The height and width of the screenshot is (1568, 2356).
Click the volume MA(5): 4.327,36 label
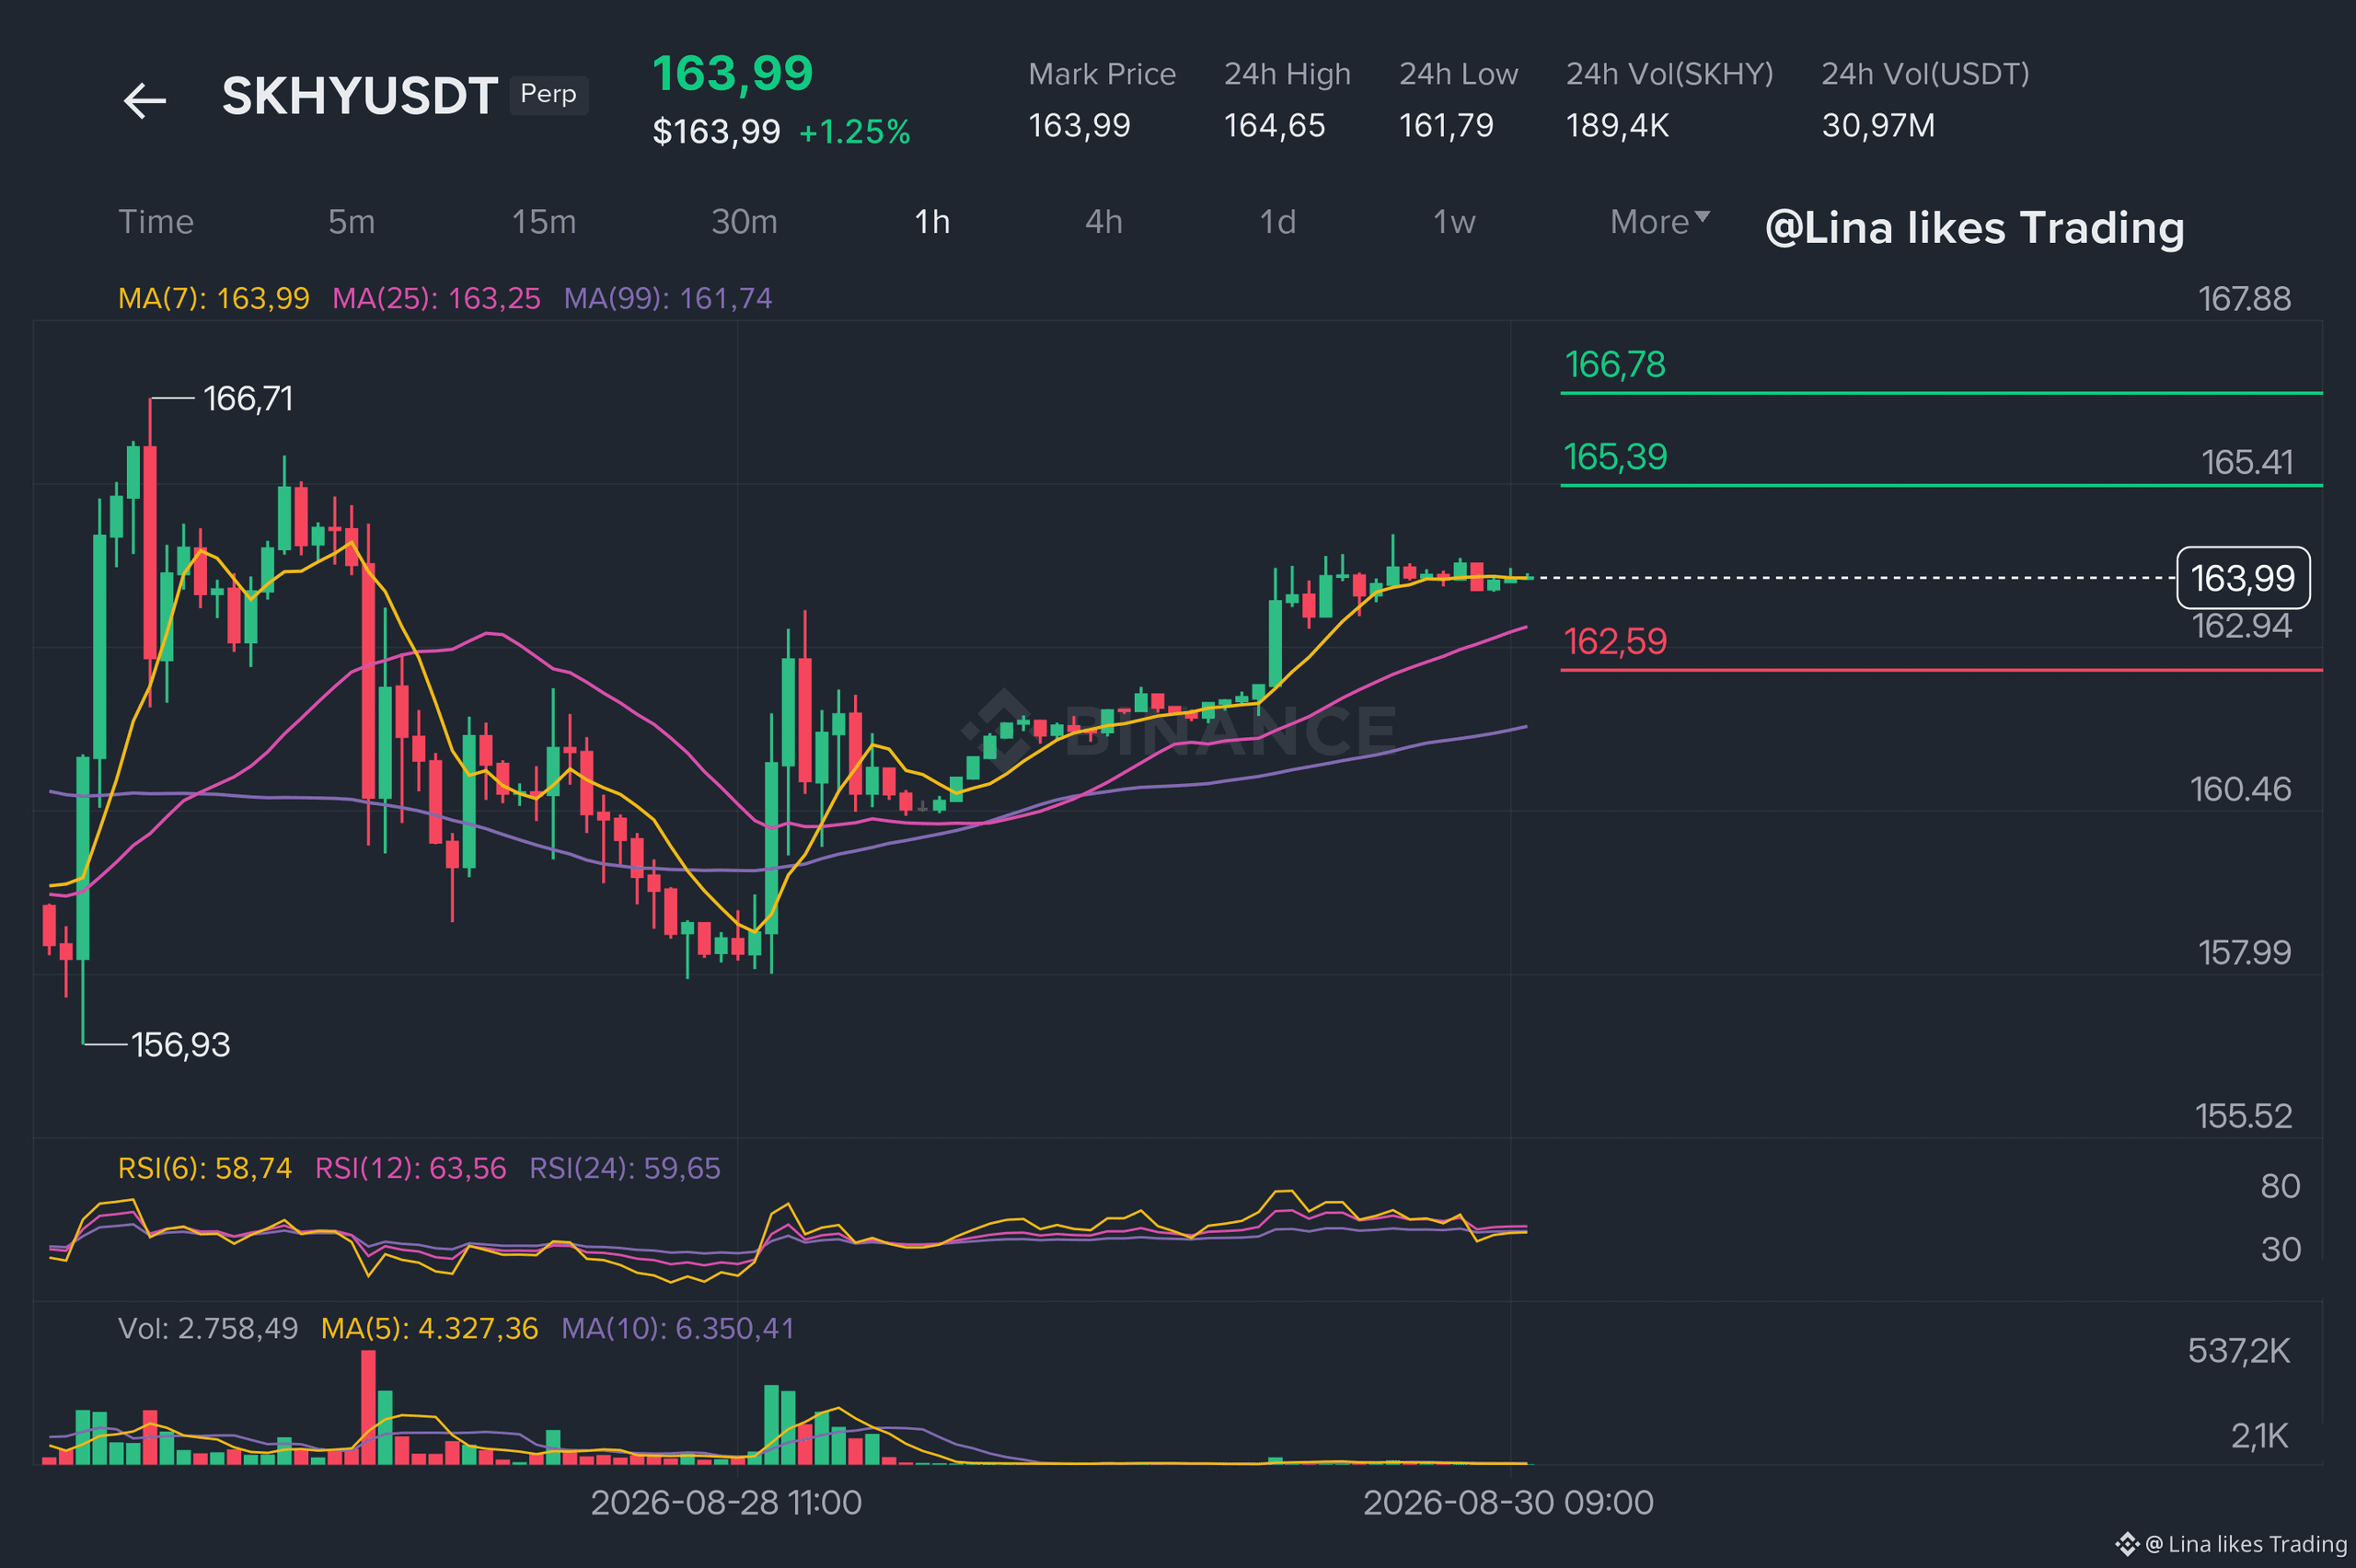430,1329
